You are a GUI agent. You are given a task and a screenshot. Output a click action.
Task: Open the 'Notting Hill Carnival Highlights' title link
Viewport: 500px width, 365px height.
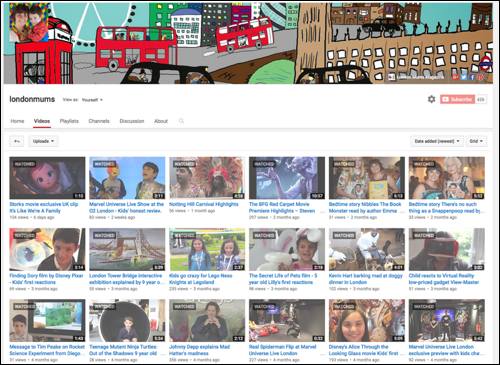[x=204, y=204]
